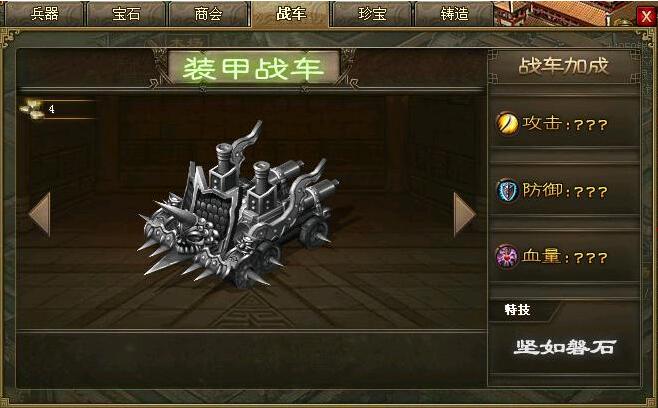The height and width of the screenshot is (408, 658).
Task: Click the 特技 skill label
Action: [x=517, y=310]
